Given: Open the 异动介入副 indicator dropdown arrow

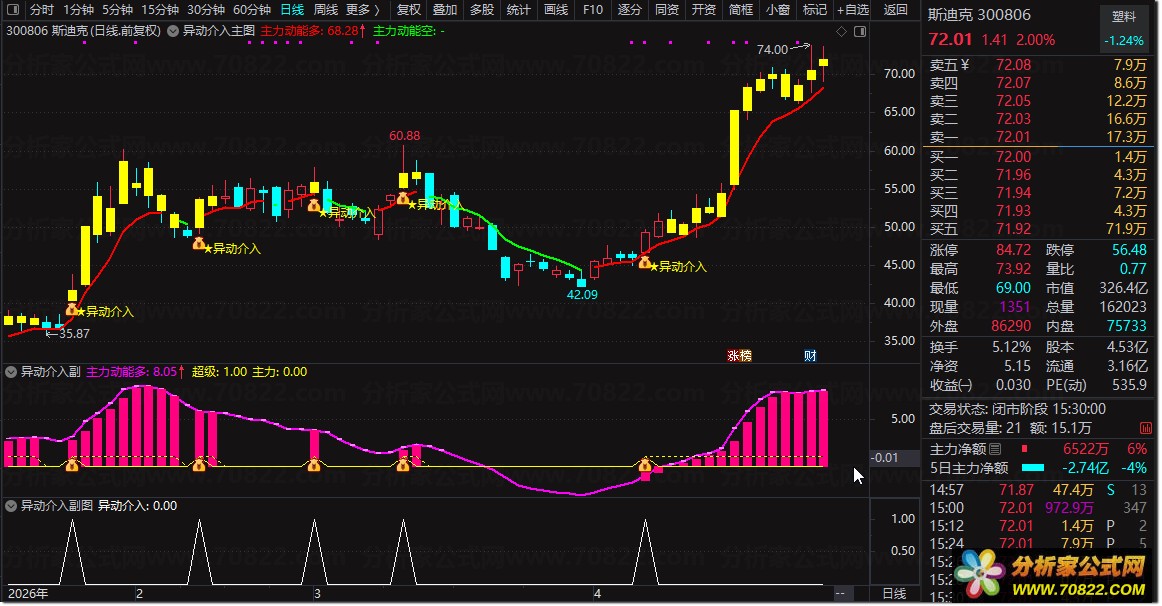Looking at the screenshot, I should pyautogui.click(x=11, y=372).
